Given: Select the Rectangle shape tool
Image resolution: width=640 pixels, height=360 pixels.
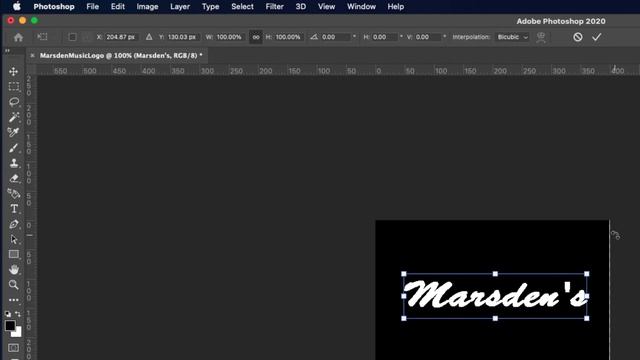Looking at the screenshot, I should pos(13,254).
